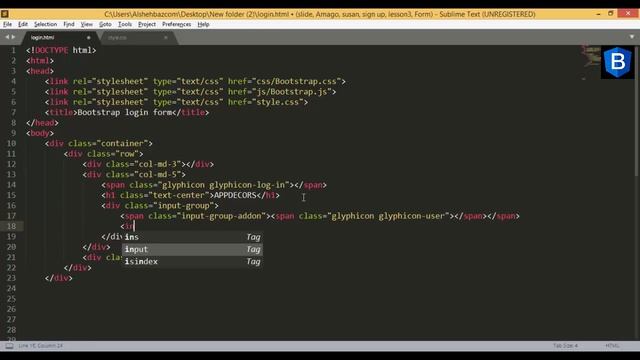
Task: Close the inactive second tab
Action: click(166, 38)
